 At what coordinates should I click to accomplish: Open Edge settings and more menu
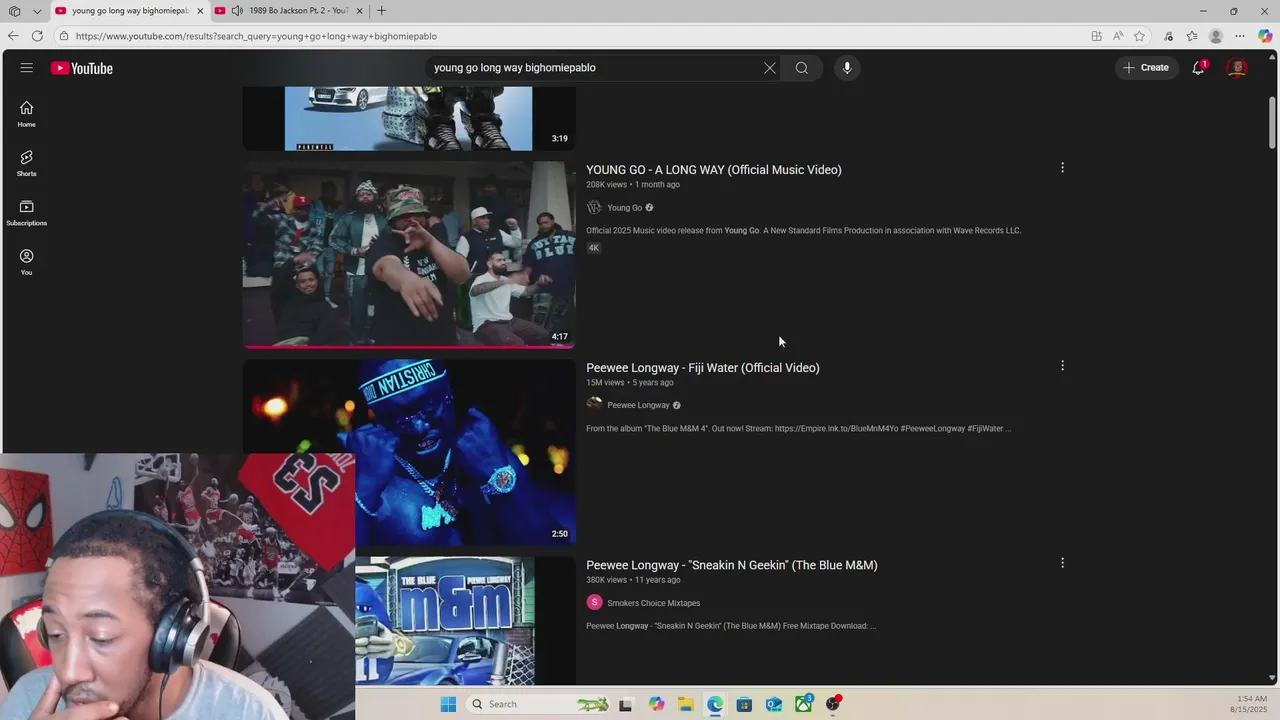point(1240,36)
